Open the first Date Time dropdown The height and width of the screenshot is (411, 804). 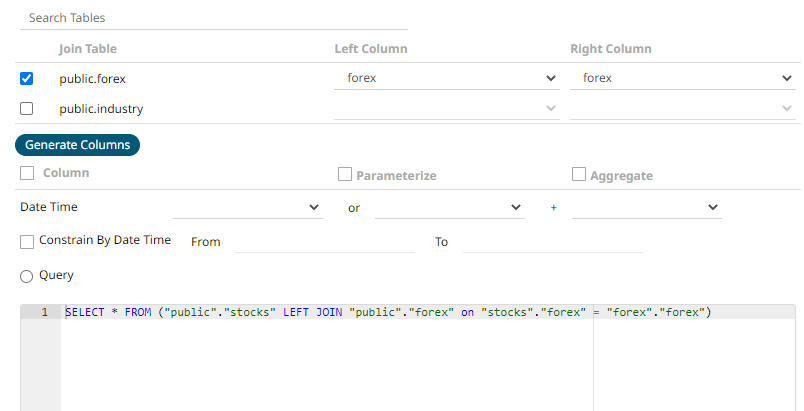point(246,207)
